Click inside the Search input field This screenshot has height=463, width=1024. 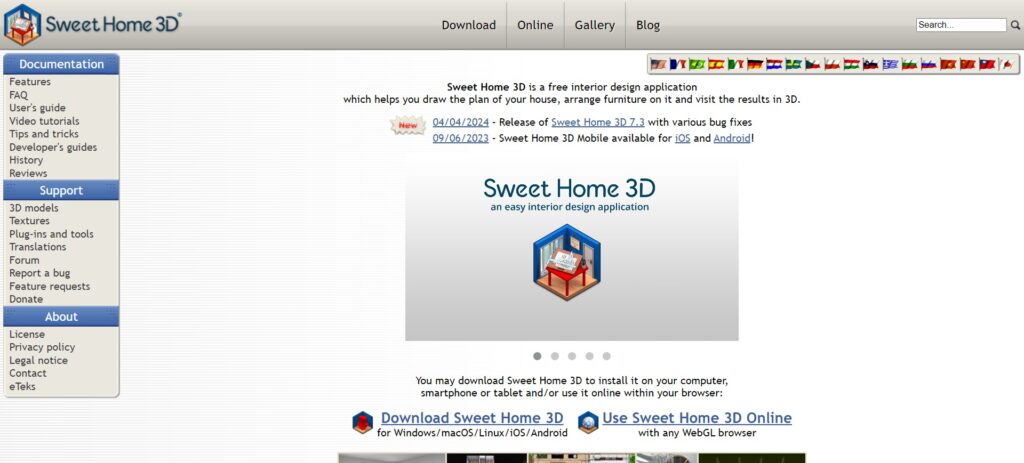pyautogui.click(x=961, y=25)
